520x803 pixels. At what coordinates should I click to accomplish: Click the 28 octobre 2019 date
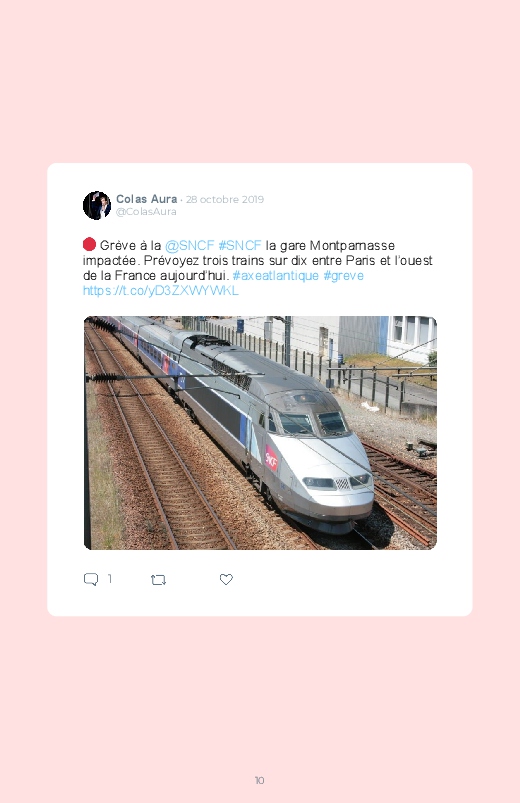coord(225,199)
